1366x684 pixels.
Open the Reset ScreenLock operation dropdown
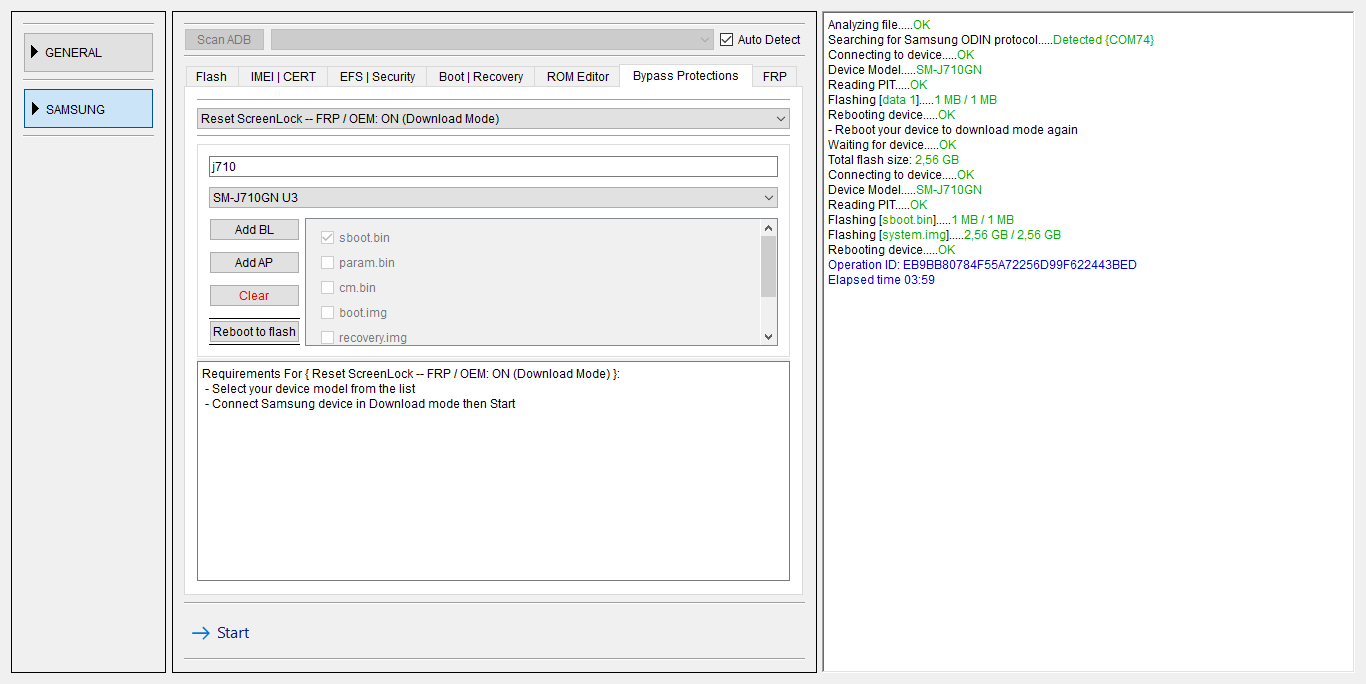493,118
